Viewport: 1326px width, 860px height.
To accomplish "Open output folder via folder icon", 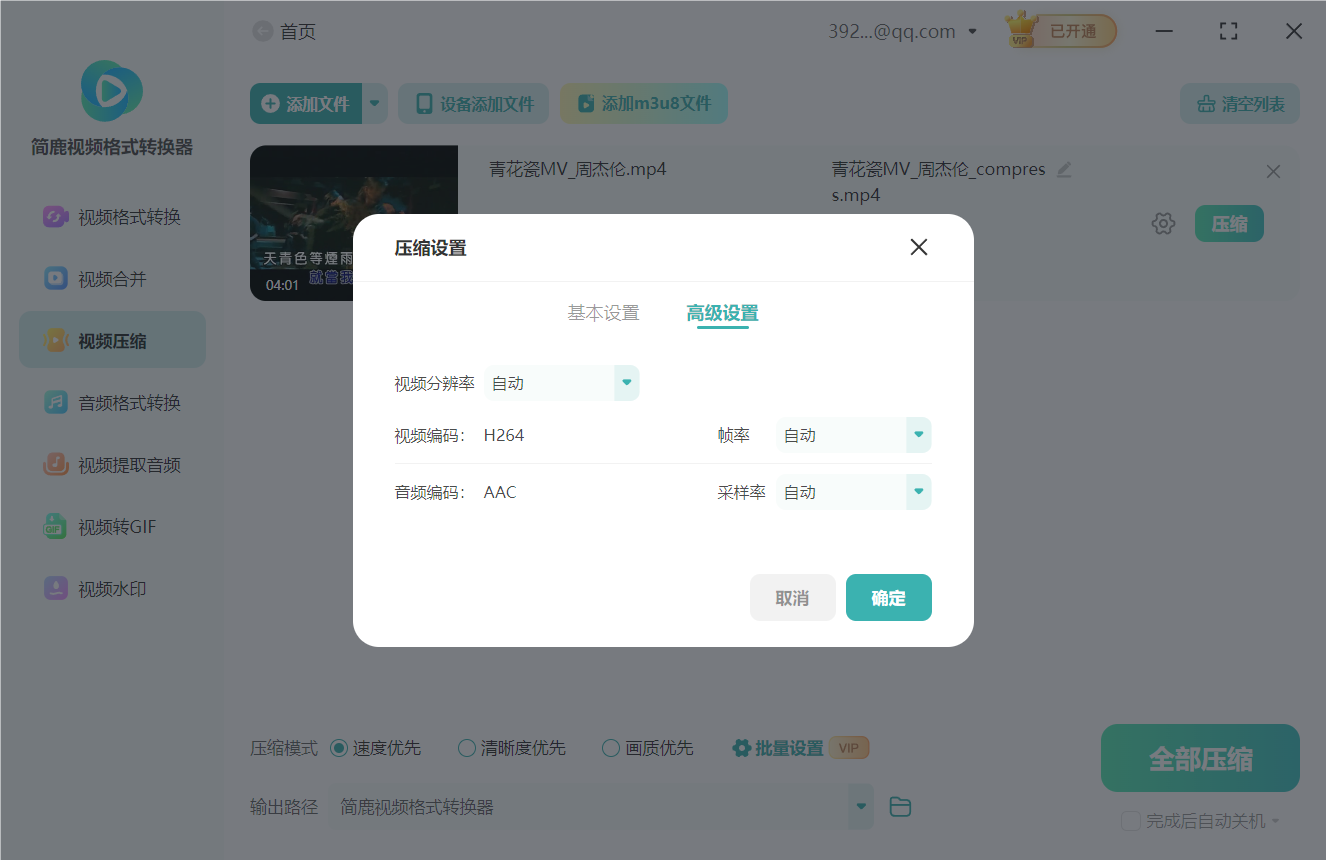I will pos(899,806).
